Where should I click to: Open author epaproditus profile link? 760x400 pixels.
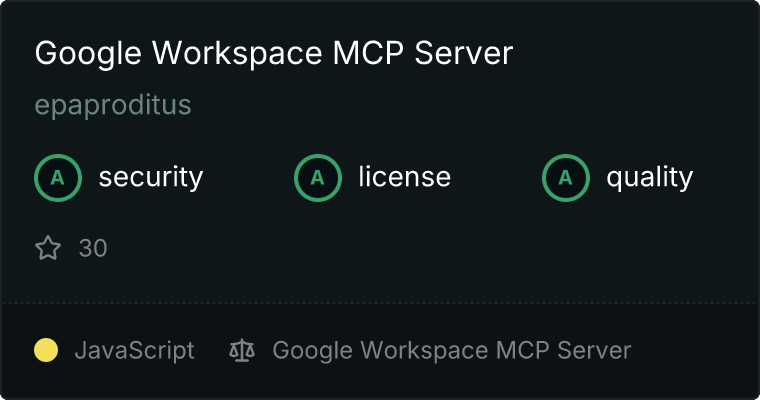113,105
